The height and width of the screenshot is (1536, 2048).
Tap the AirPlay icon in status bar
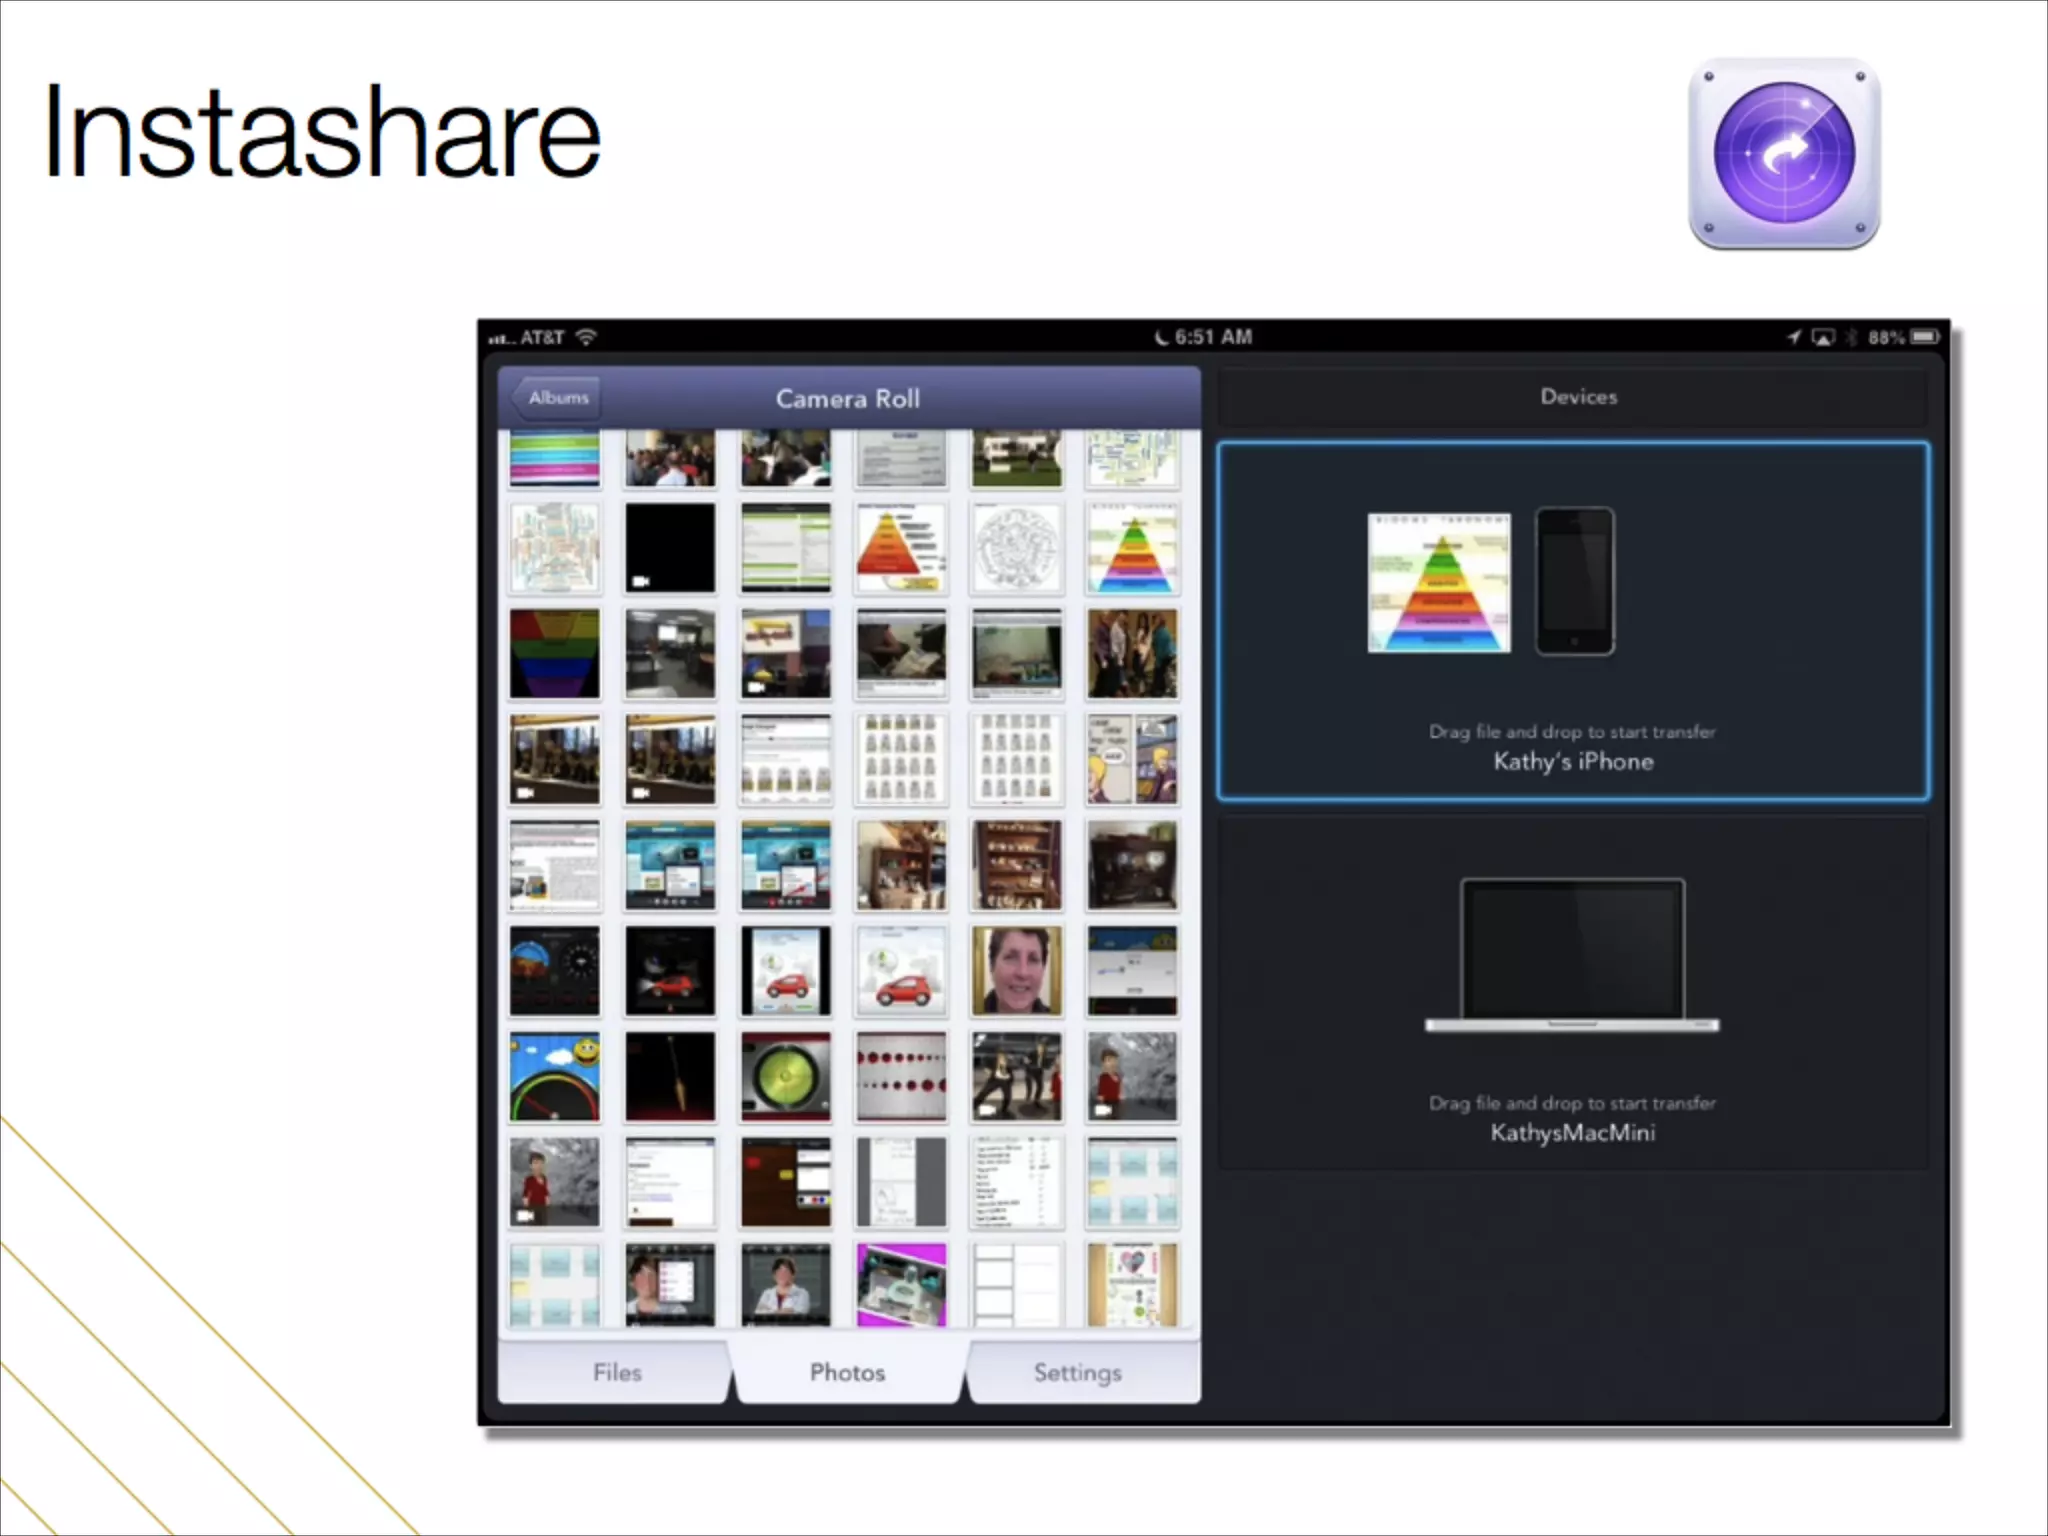coord(1823,338)
